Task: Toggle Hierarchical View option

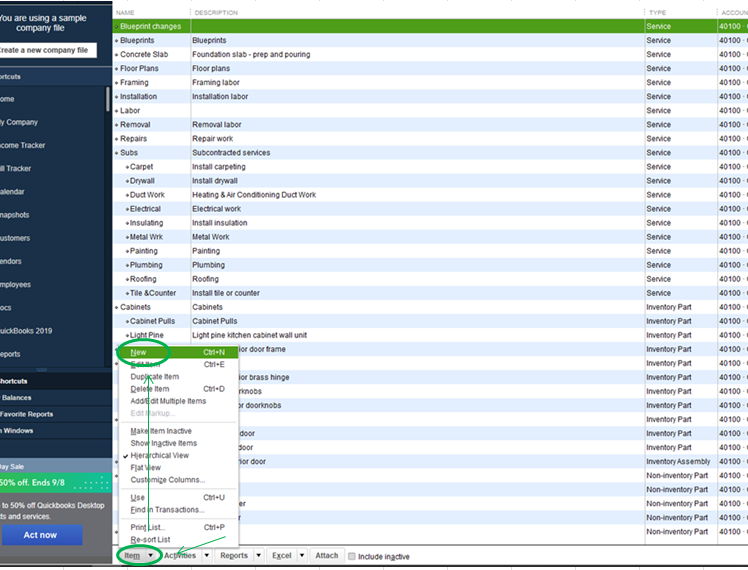Action: point(159,456)
